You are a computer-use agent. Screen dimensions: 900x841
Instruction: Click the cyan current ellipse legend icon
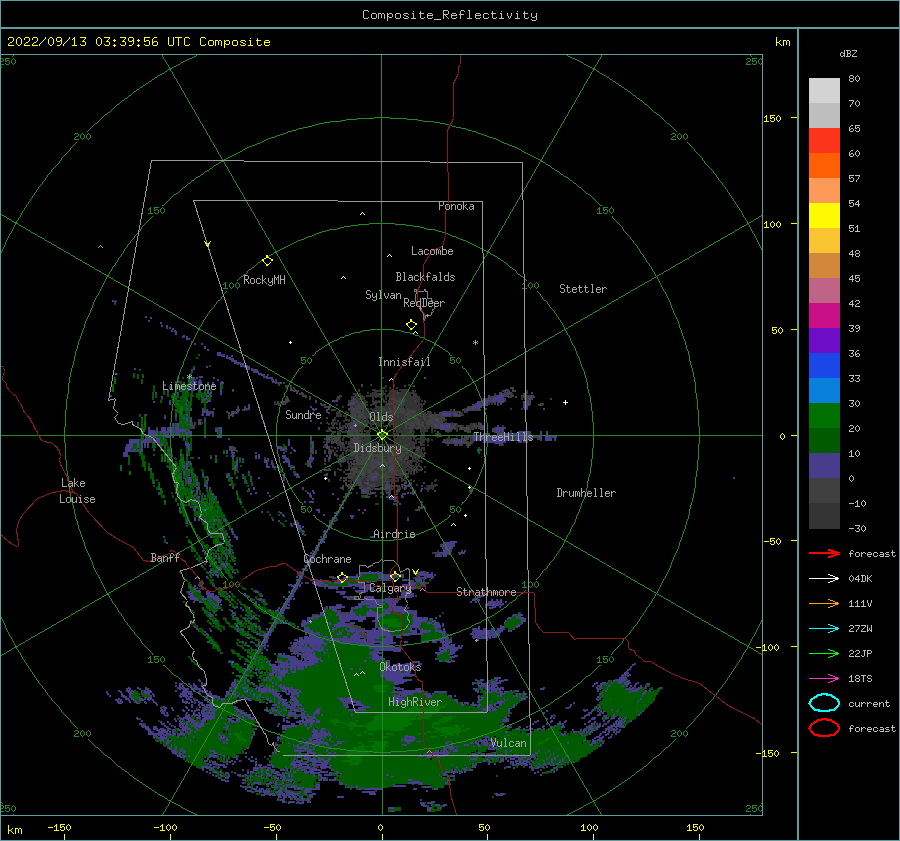[824, 703]
